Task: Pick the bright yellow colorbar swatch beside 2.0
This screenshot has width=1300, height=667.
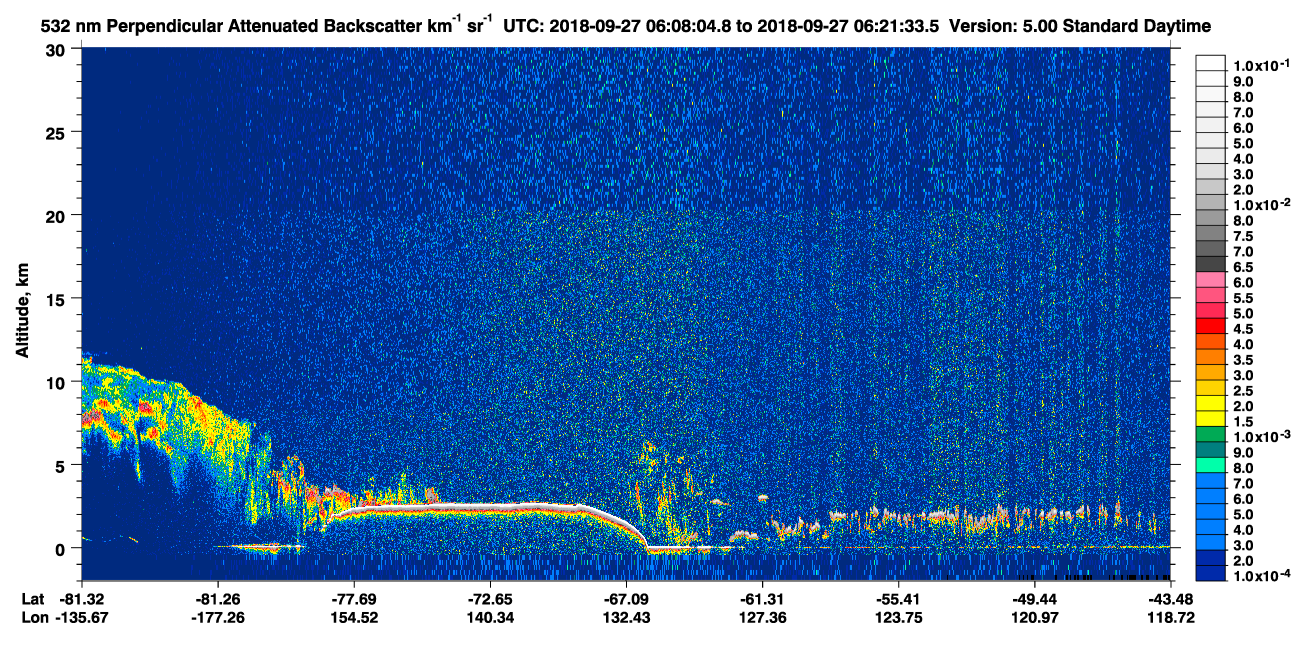Action: [1211, 403]
